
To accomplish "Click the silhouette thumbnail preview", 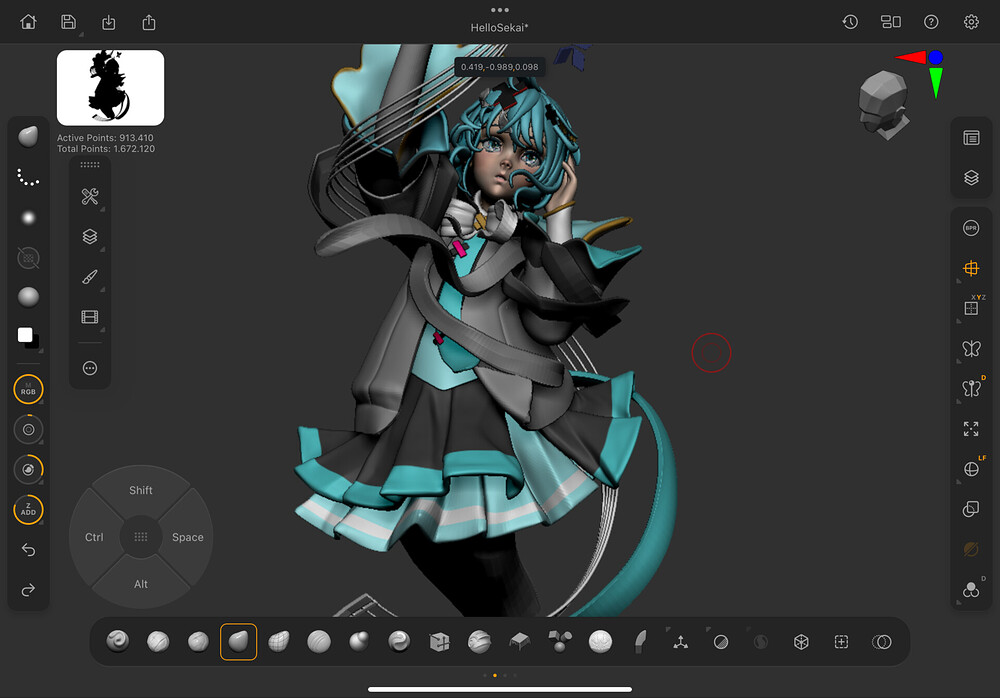I will [x=110, y=87].
